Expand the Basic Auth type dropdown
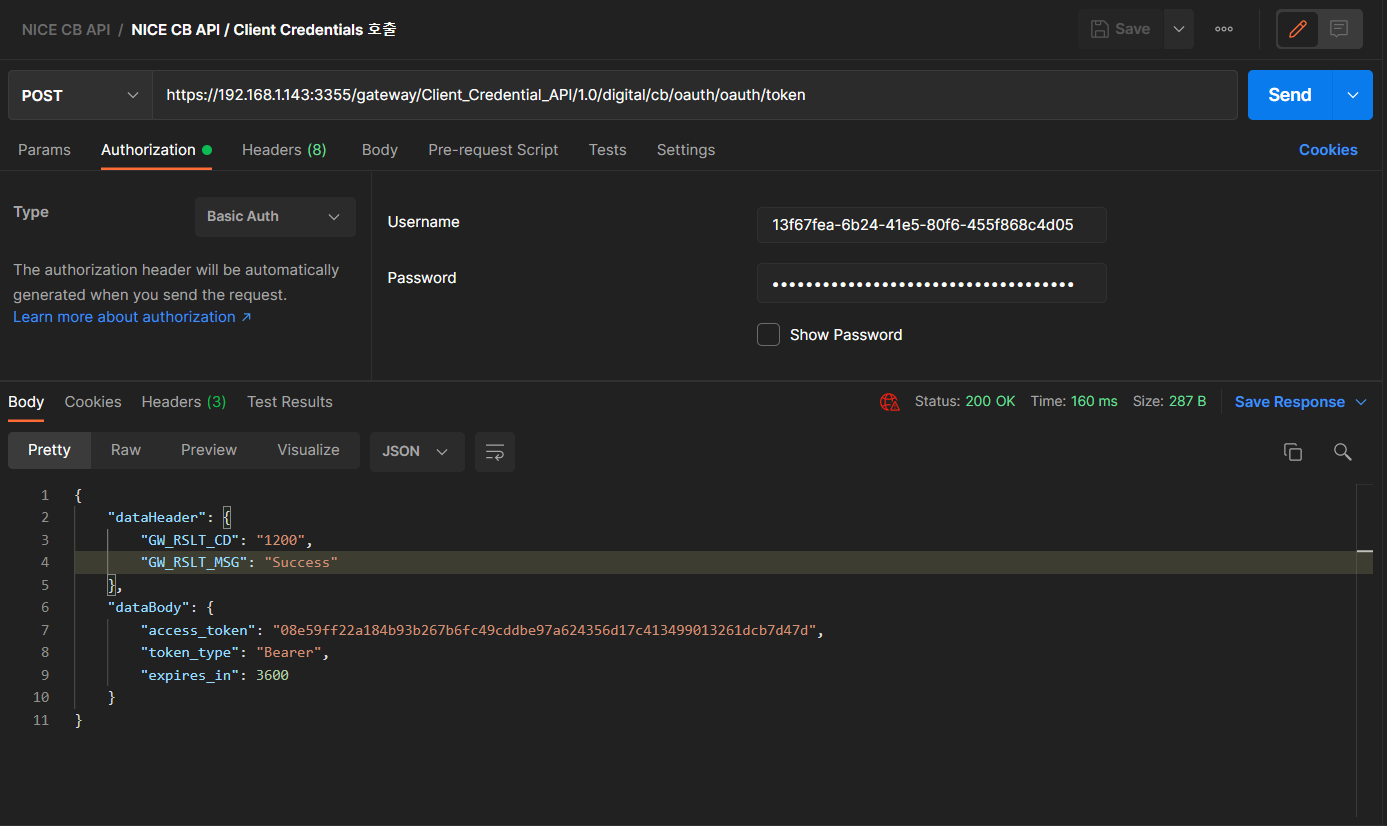The width and height of the screenshot is (1387, 826). tap(275, 216)
